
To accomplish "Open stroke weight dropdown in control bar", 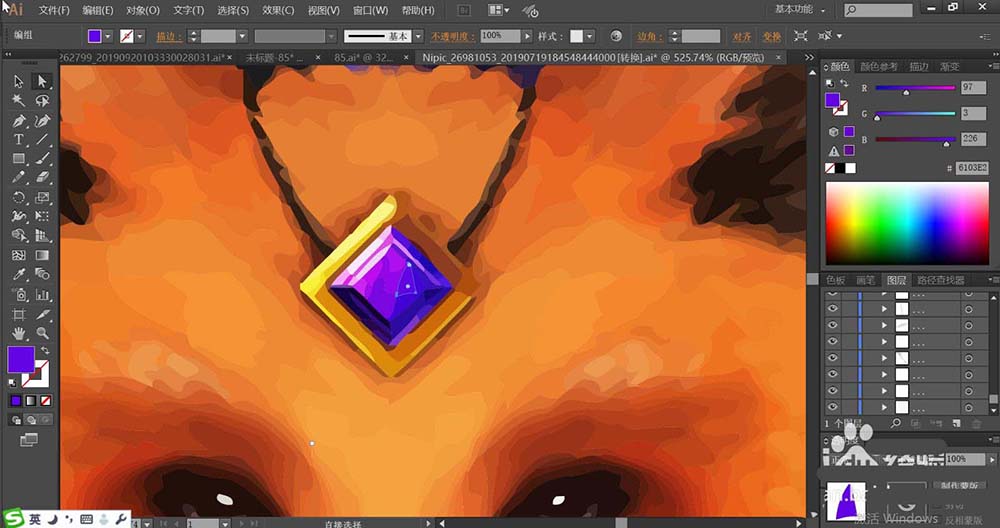I will pyautogui.click(x=242, y=36).
